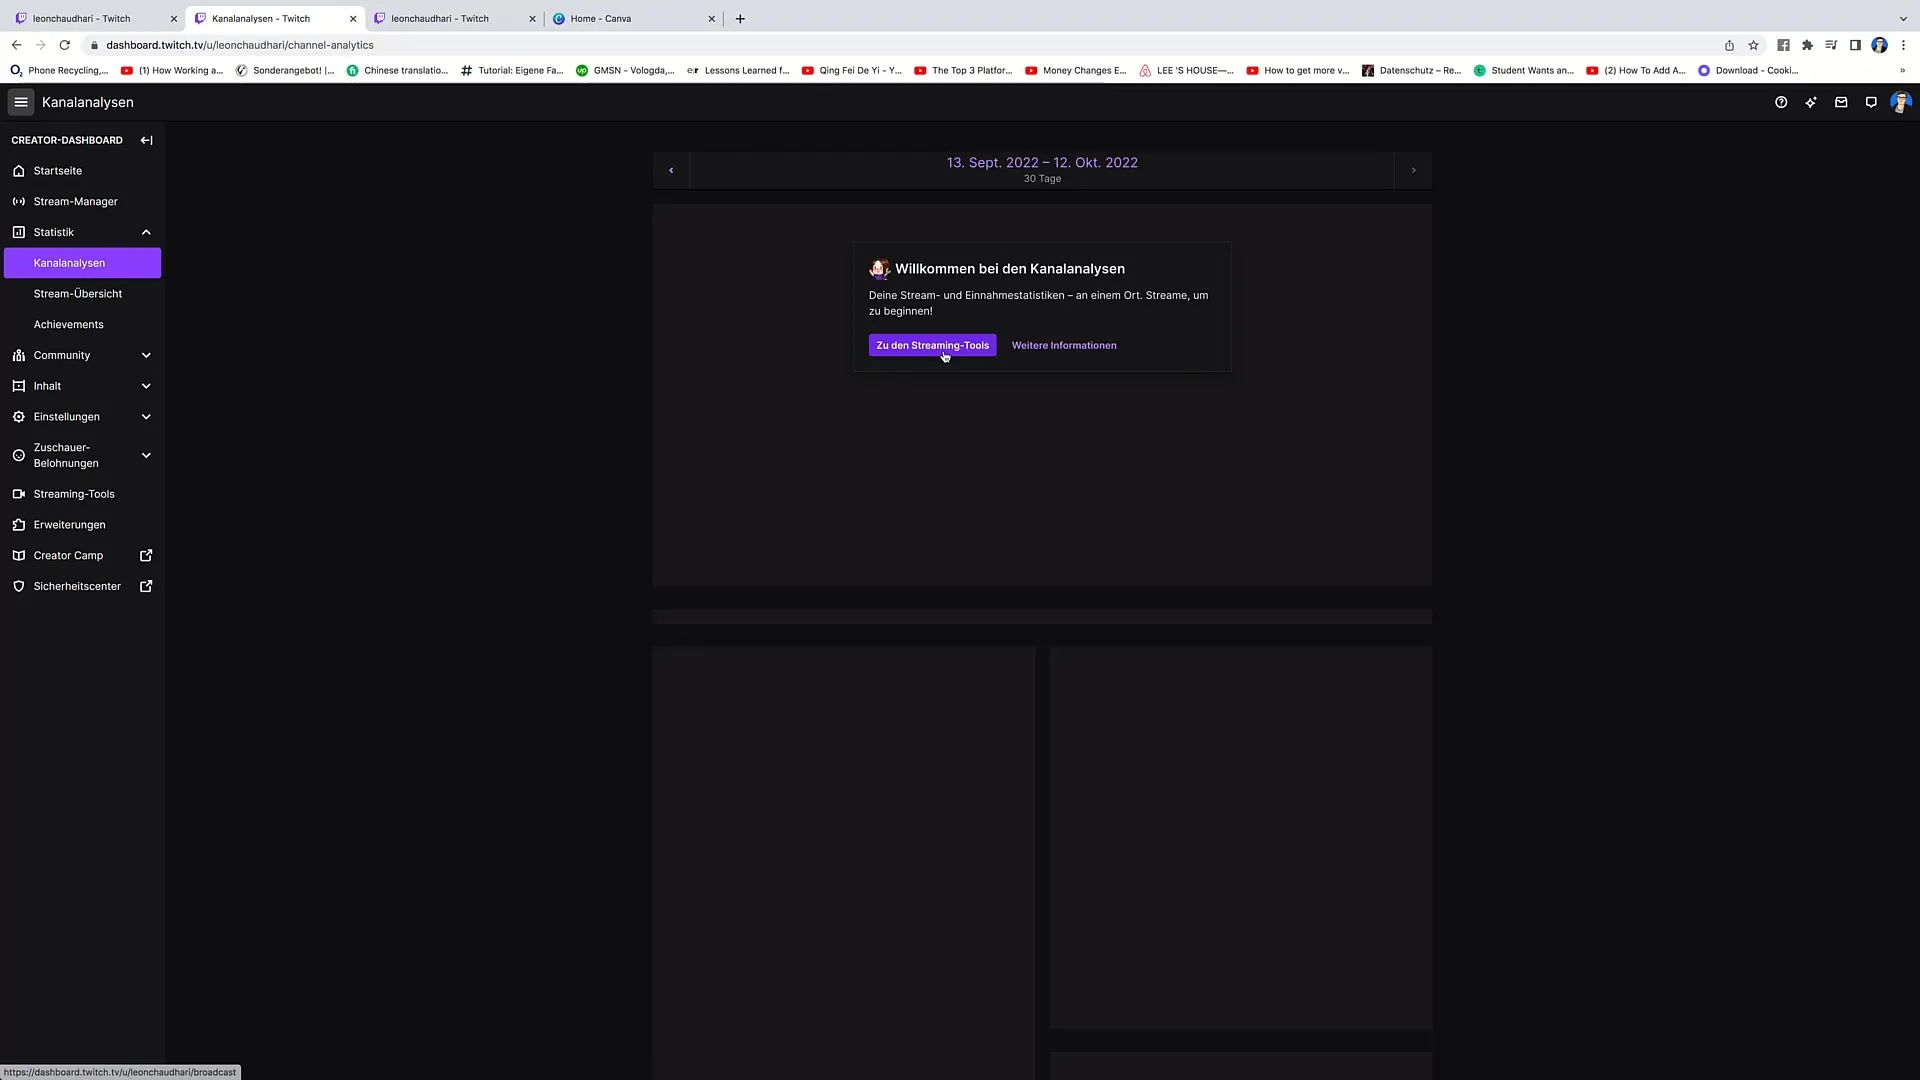Click the Zu den Streaming-Tools button
Image resolution: width=1920 pixels, height=1080 pixels.
pos(932,344)
